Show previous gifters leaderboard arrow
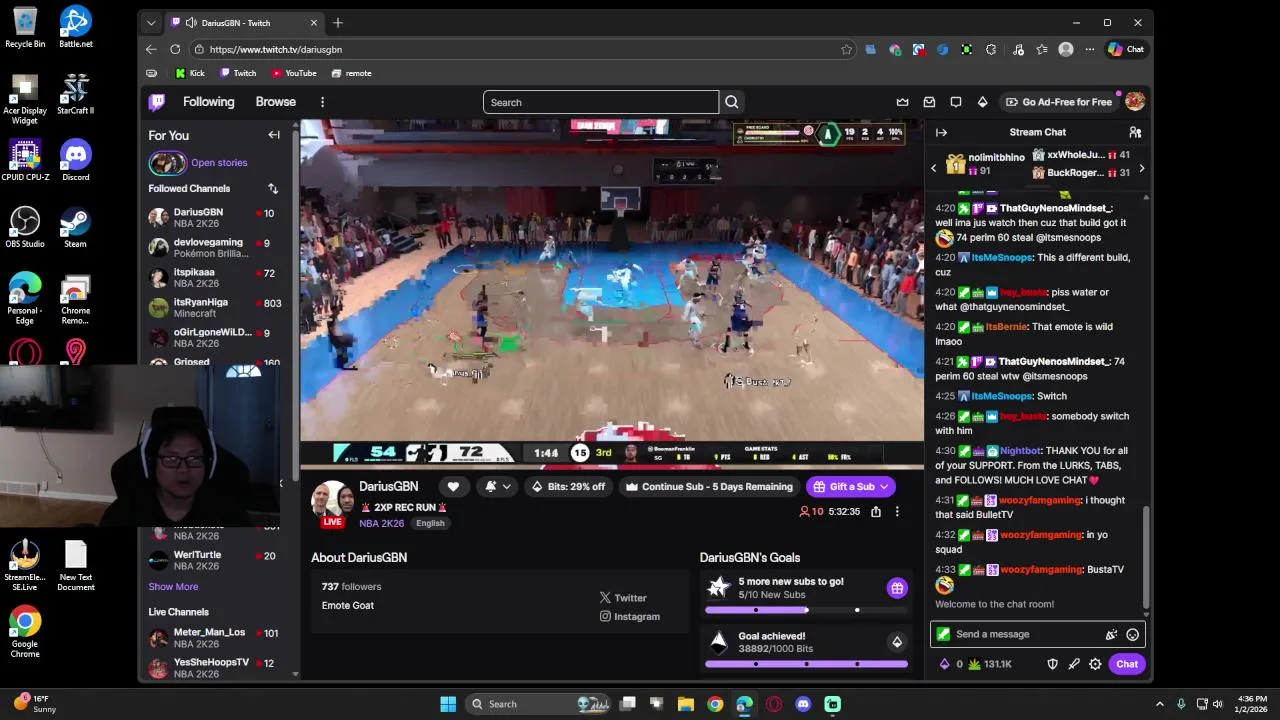Screen dimensions: 1280x720 pos(934,169)
